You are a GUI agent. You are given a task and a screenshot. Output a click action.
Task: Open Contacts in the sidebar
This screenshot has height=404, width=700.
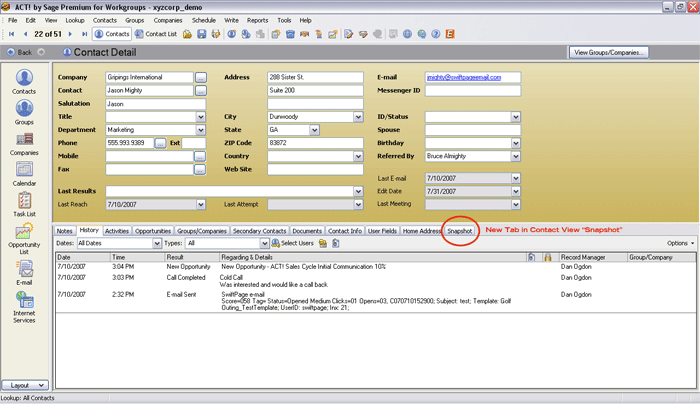[x=24, y=82]
